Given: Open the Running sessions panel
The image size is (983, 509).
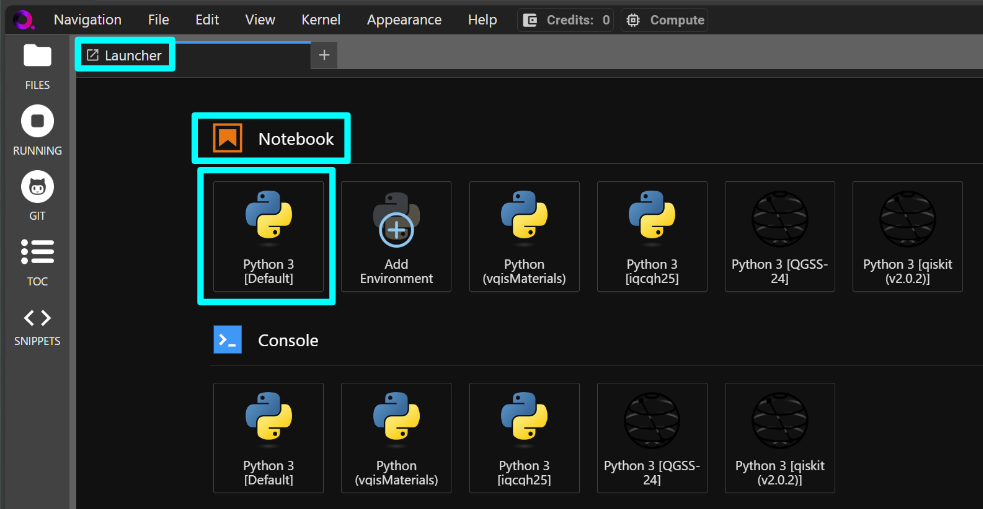Looking at the screenshot, I should (38, 131).
